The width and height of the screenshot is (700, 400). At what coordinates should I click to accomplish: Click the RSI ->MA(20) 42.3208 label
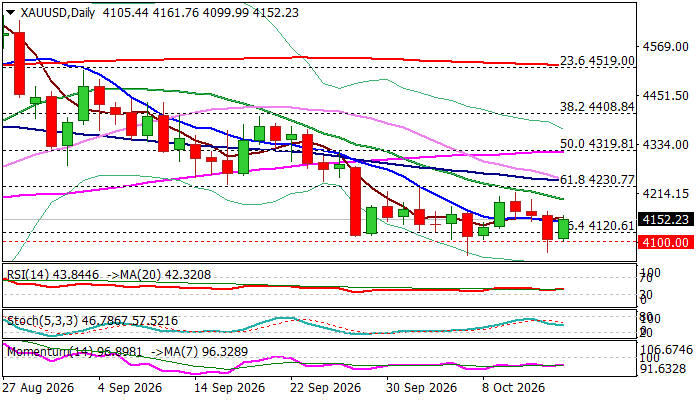tap(159, 275)
